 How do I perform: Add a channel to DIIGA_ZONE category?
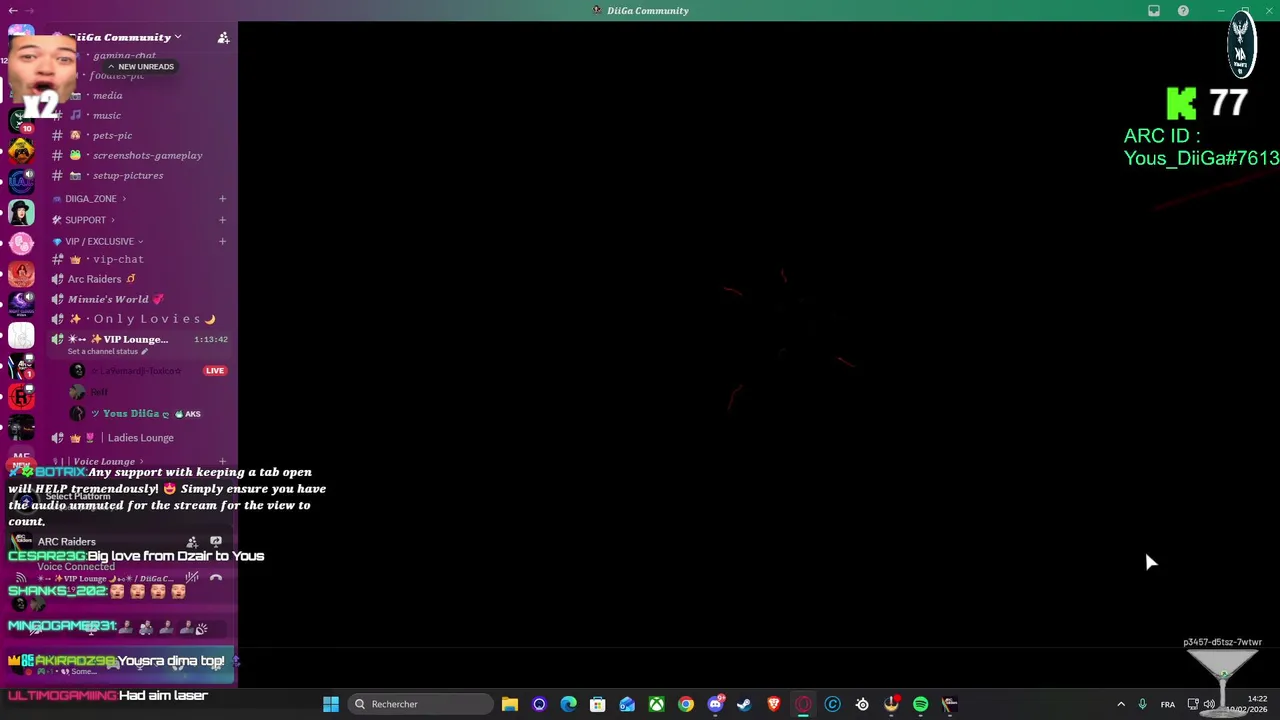click(222, 198)
